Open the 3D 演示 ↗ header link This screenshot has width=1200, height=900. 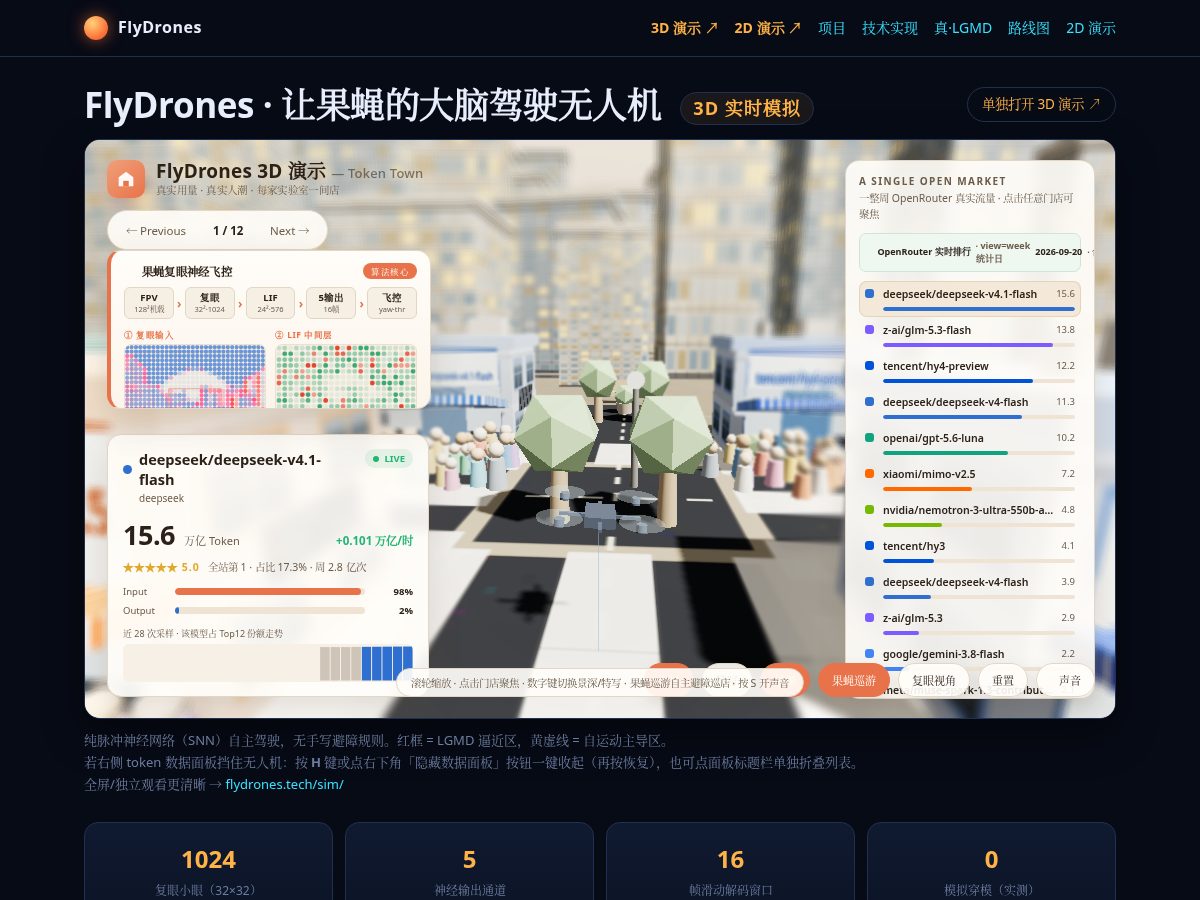(x=684, y=28)
